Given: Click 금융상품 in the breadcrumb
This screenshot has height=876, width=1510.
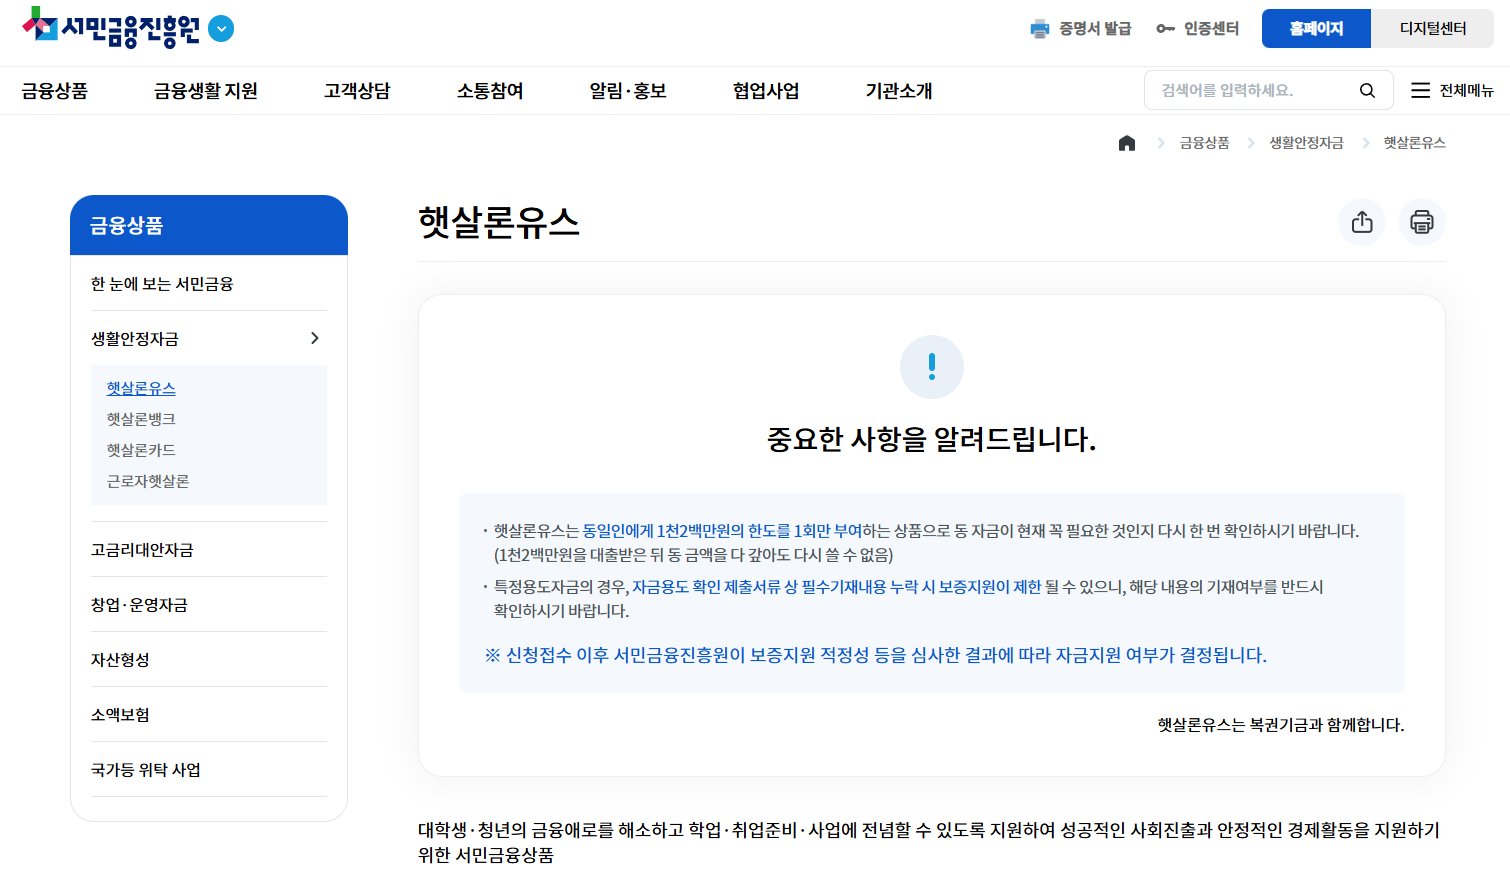Looking at the screenshot, I should click(1205, 143).
